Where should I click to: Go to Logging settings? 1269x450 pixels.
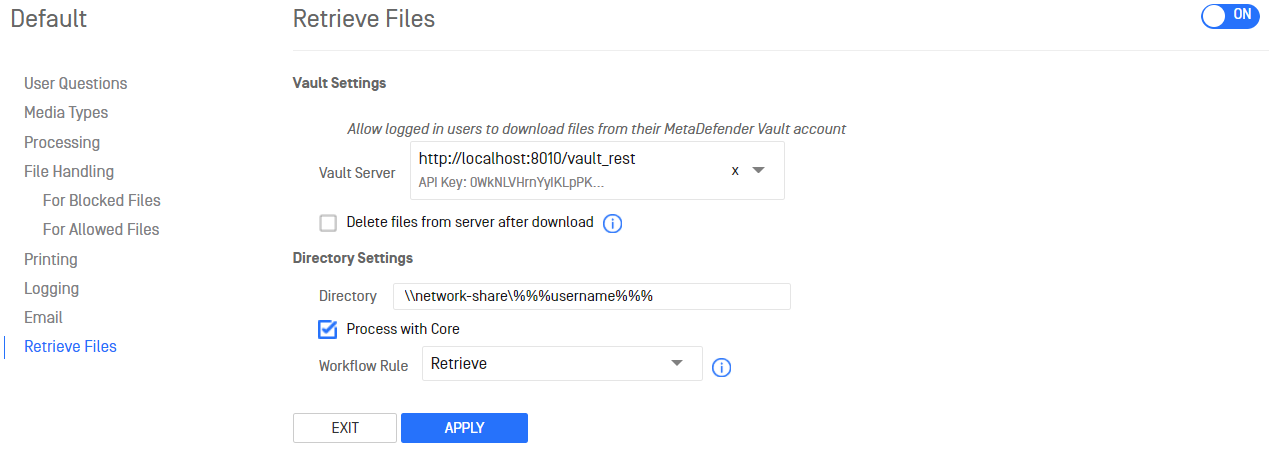coord(52,288)
